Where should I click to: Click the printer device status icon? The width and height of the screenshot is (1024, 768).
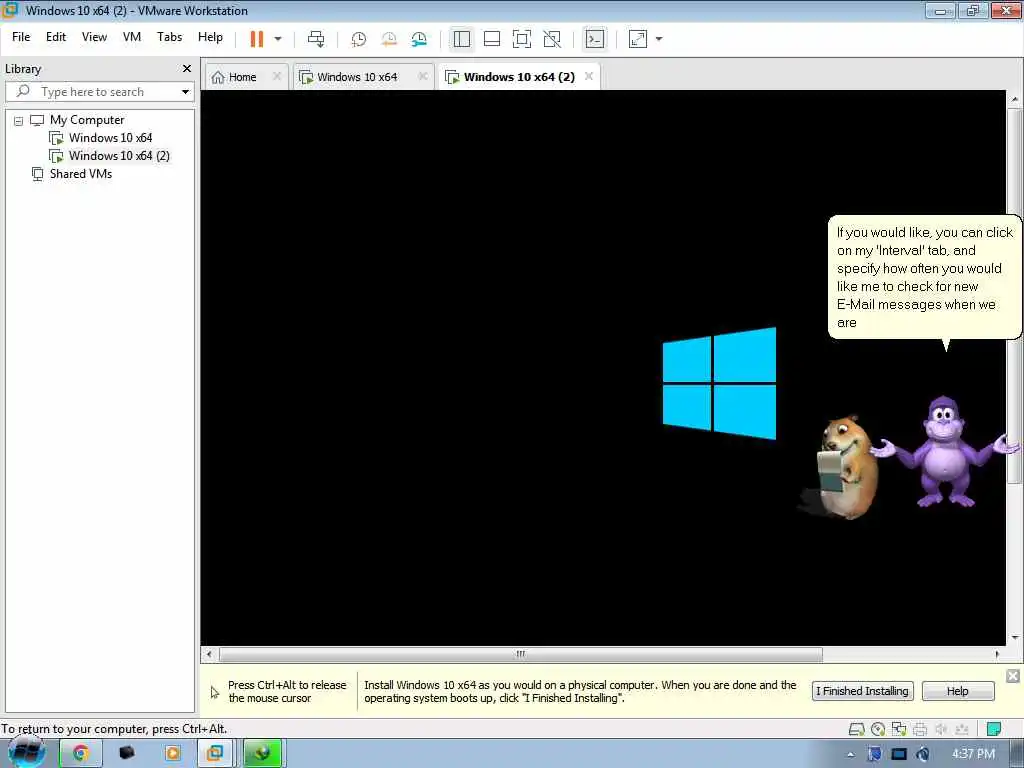pyautogui.click(x=920, y=729)
